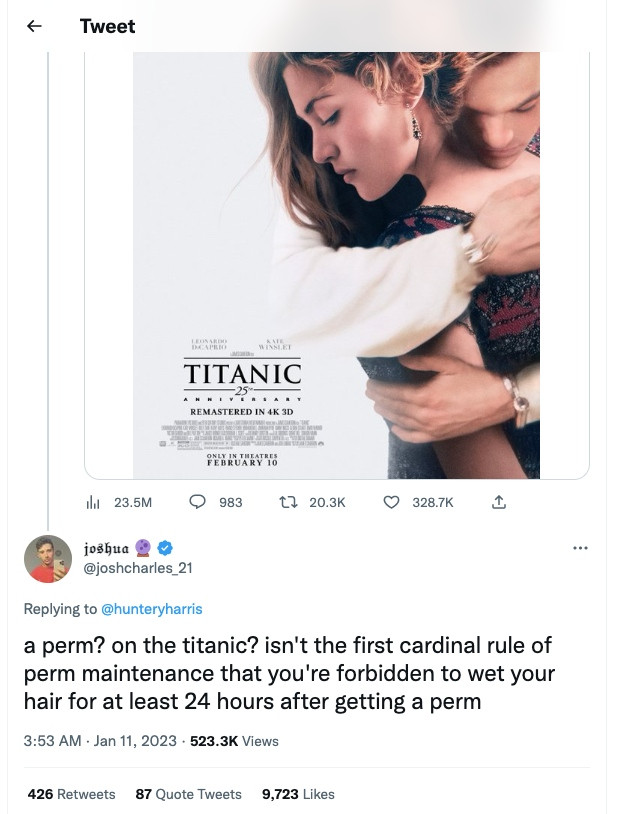The width and height of the screenshot is (628, 814).
Task: Click the back arrow icon
Action: 33,26
